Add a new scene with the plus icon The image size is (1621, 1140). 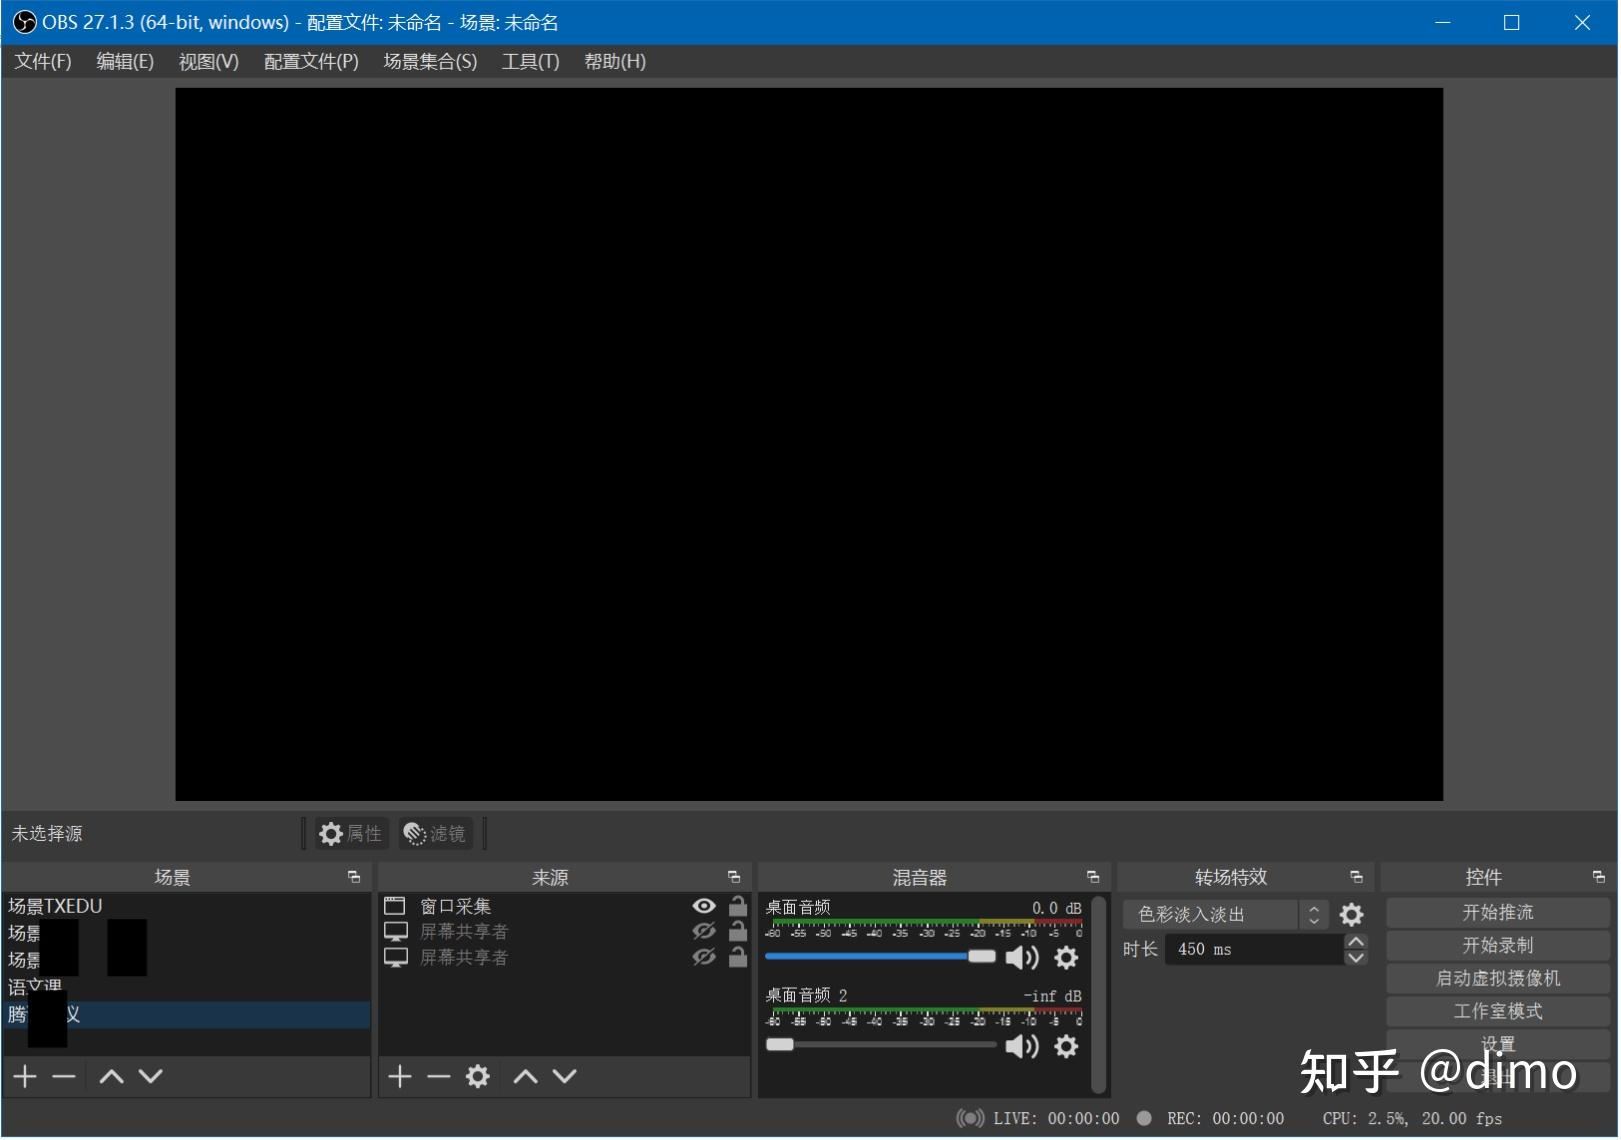(x=24, y=1076)
